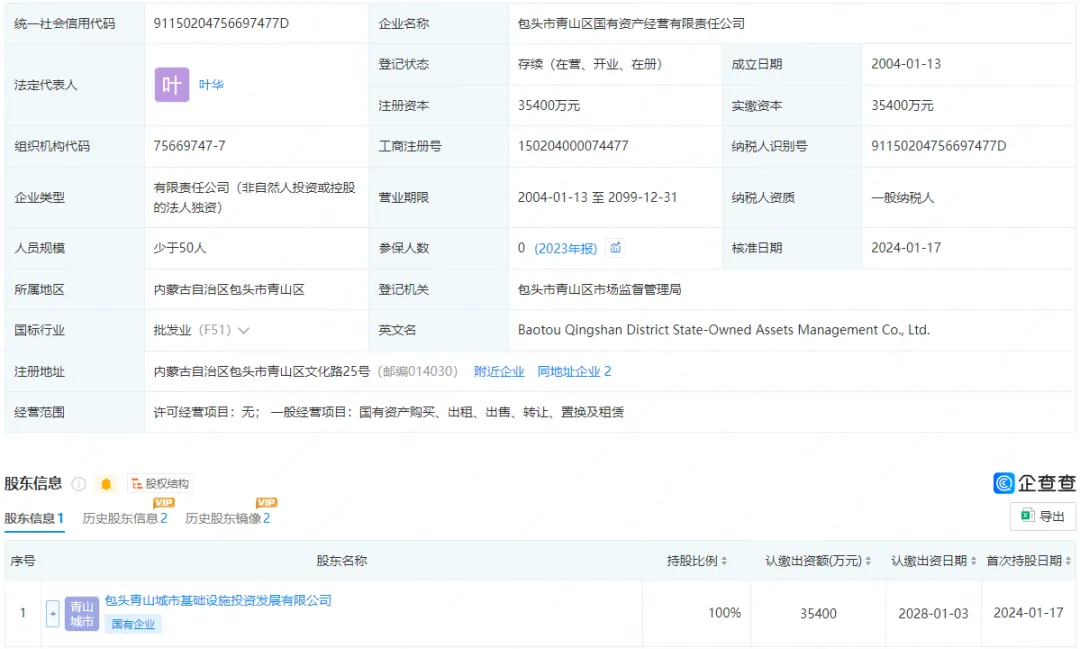Image resolution: width=1080 pixels, height=649 pixels.
Task: Open 股权结构 equity structure view
Action: coord(158,484)
